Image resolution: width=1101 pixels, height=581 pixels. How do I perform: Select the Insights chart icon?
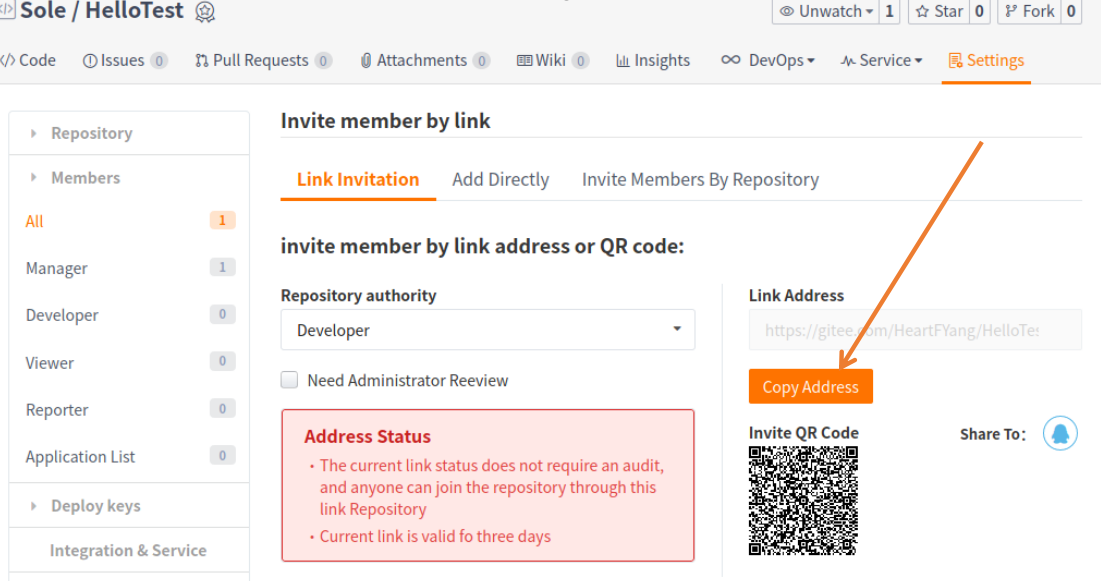tap(621, 59)
